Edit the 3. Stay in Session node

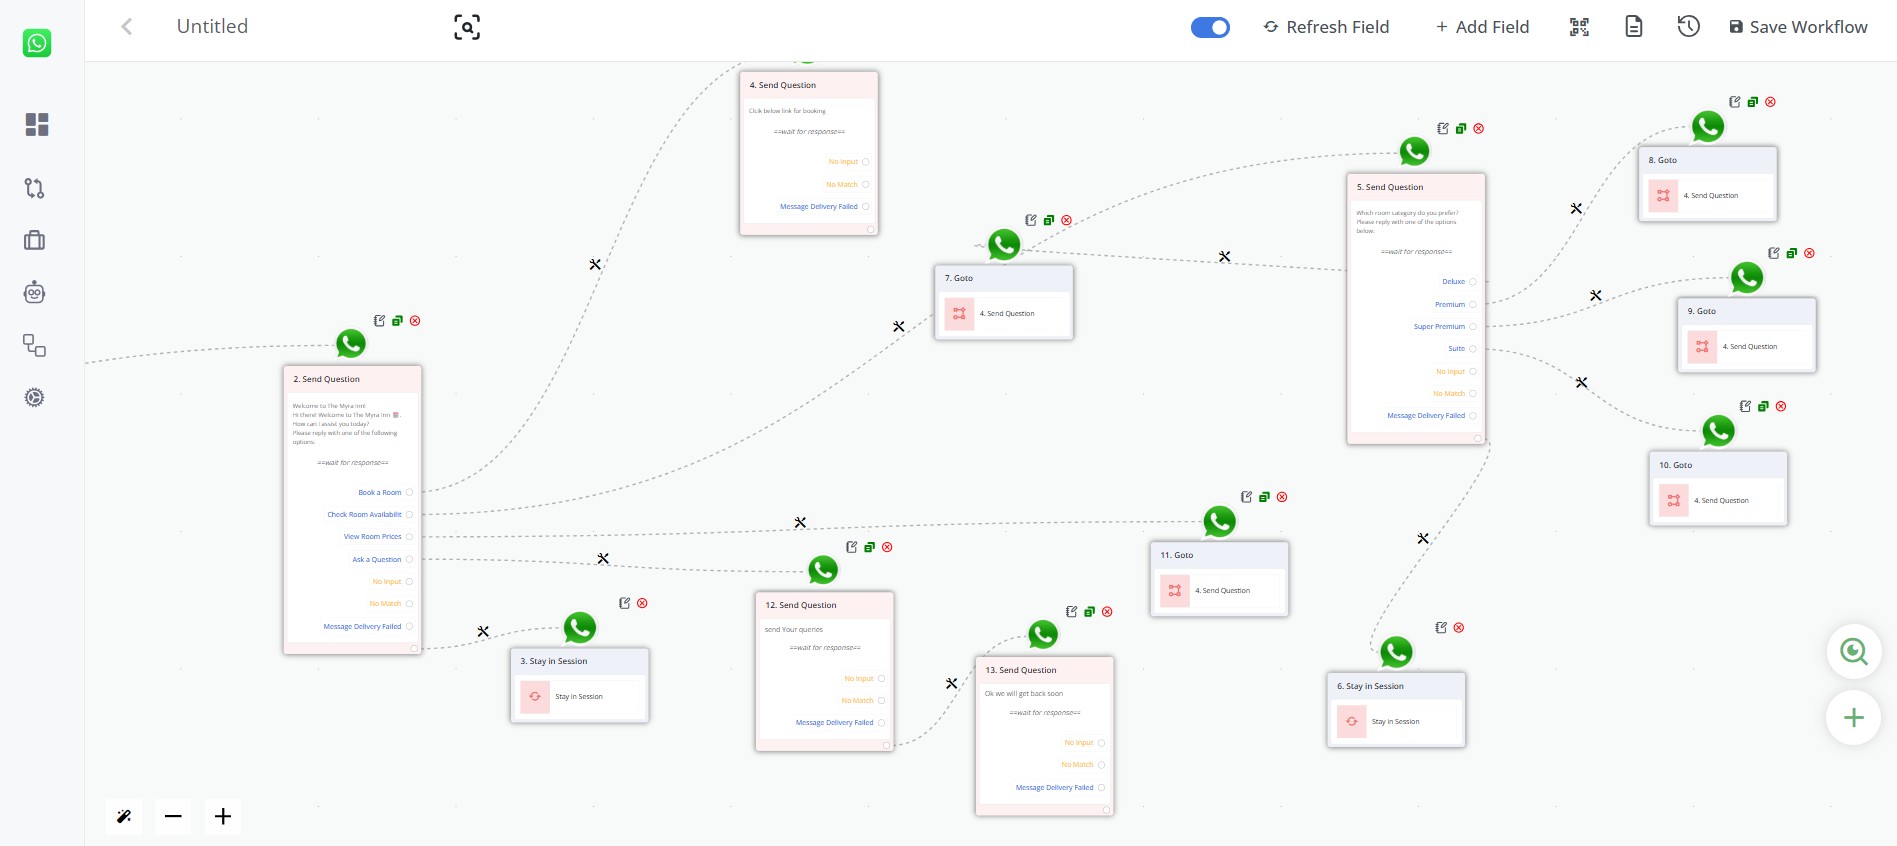624,603
